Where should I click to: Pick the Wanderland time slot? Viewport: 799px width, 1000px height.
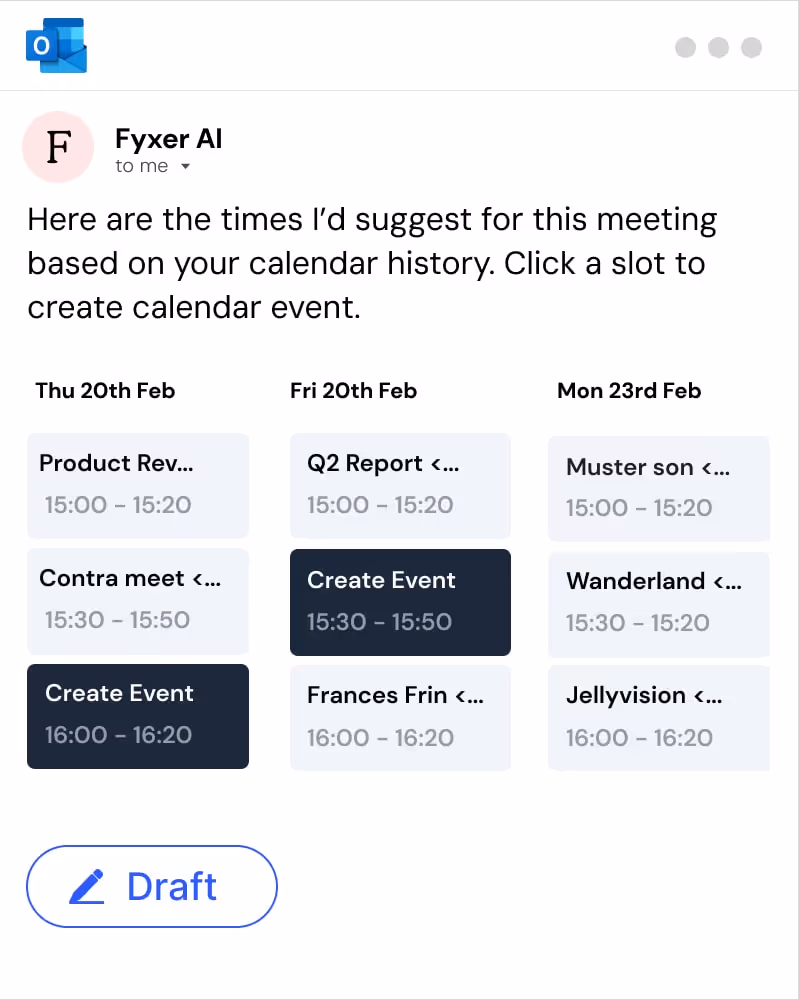658,603
